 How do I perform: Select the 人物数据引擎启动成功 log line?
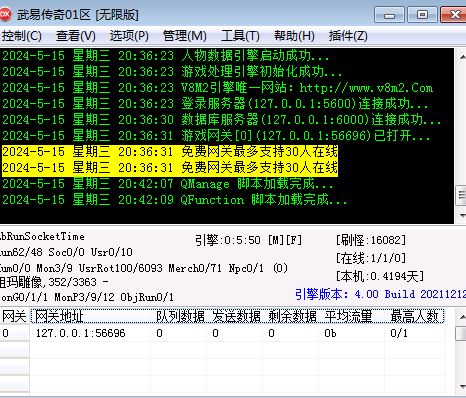[165, 56]
